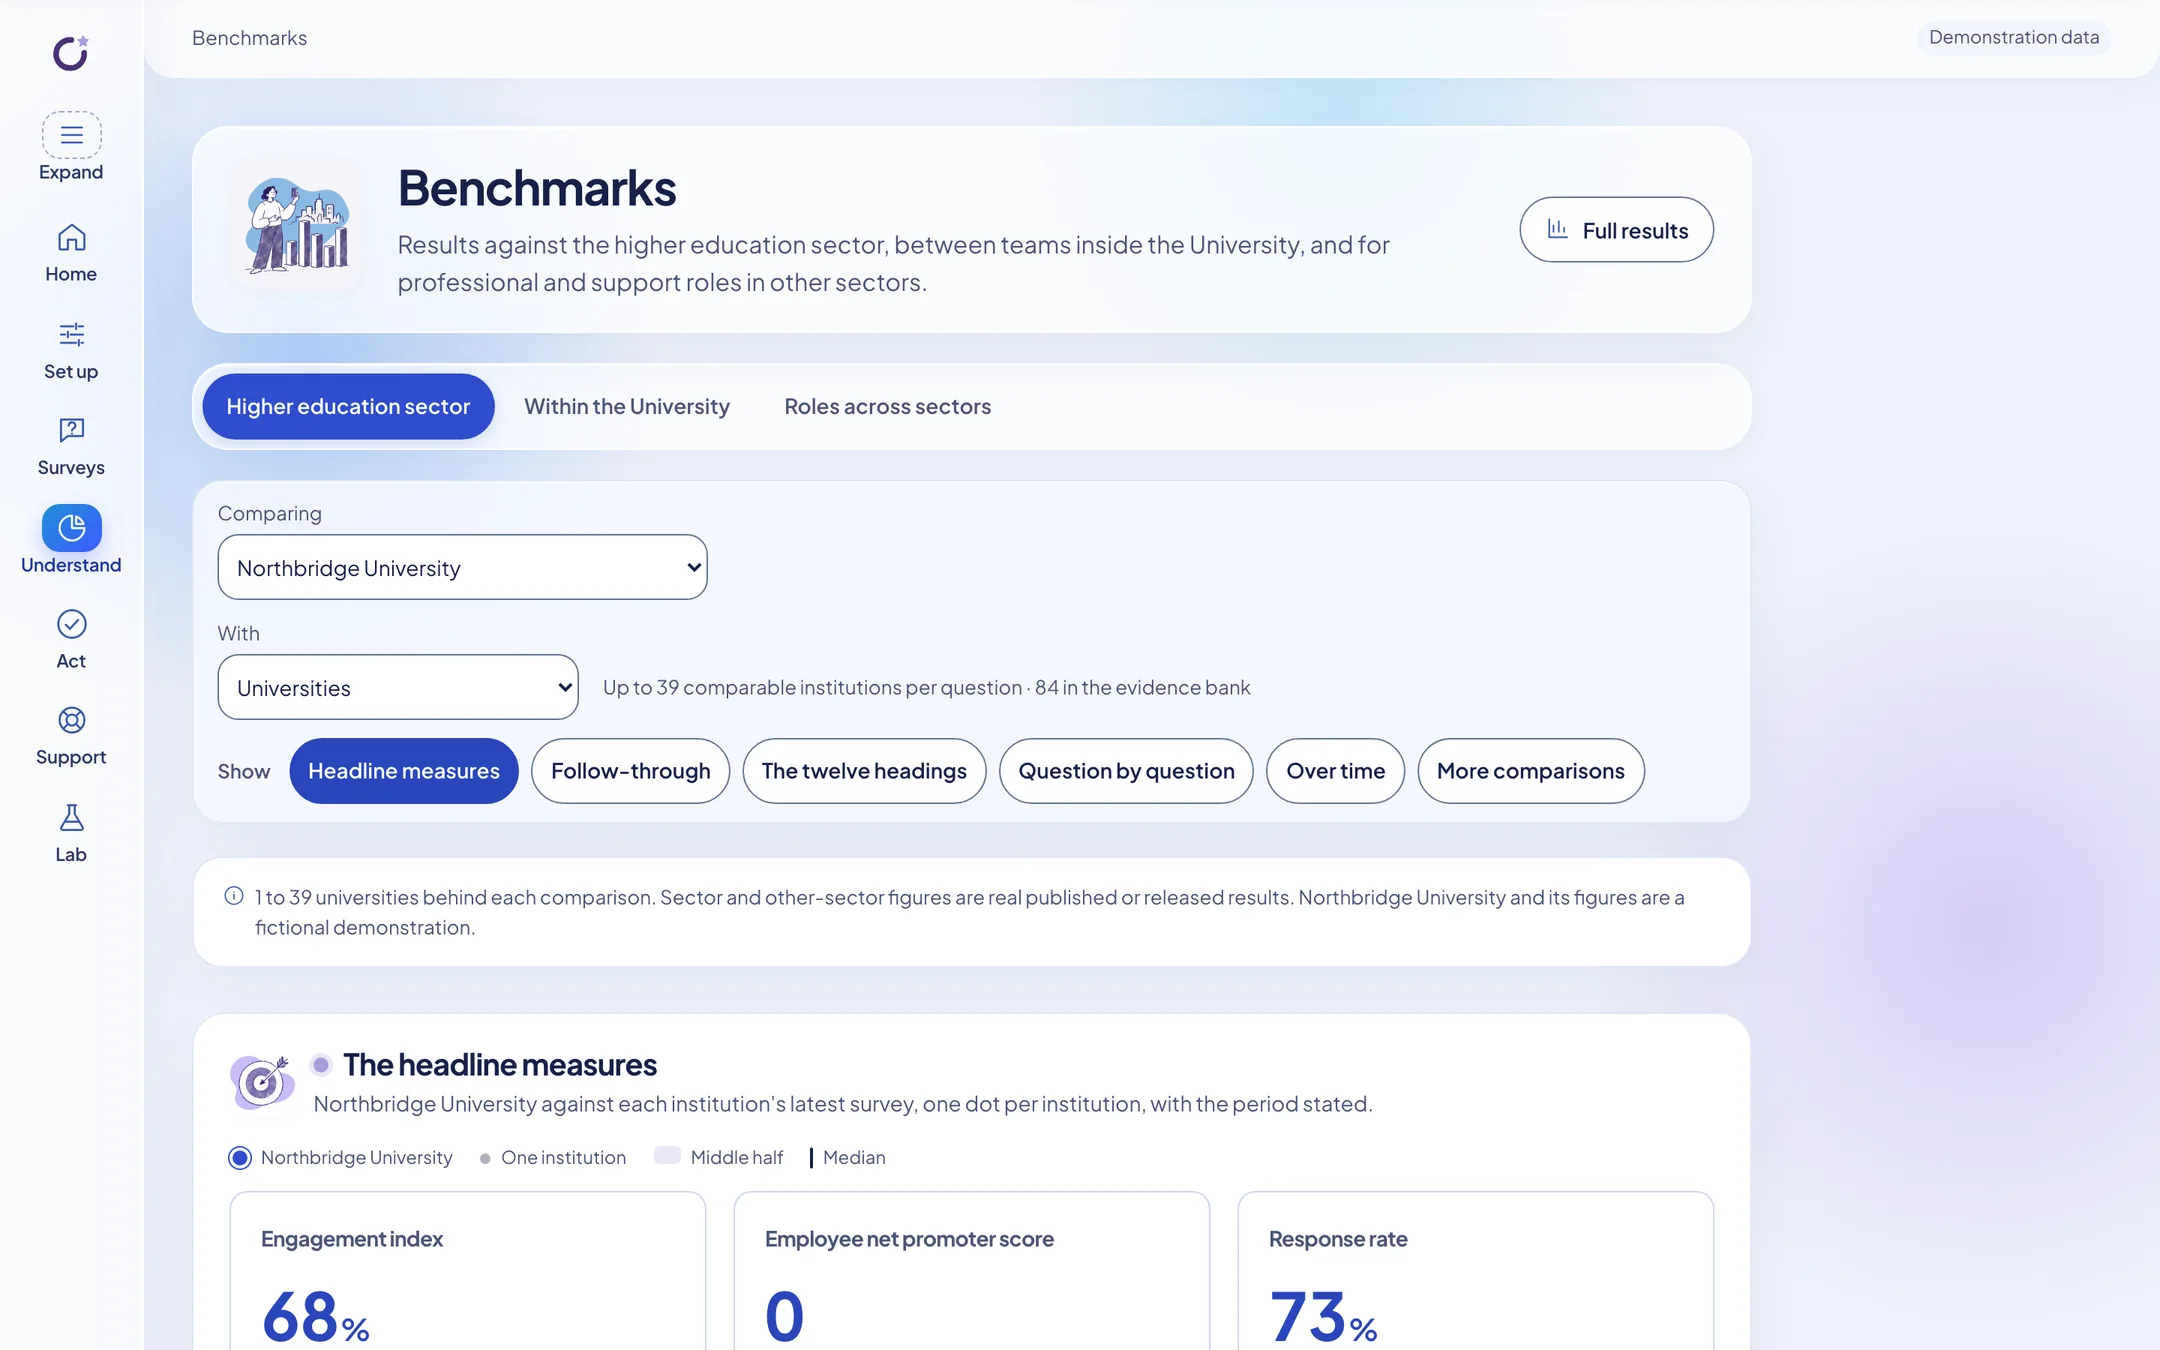Select the Understand sidebar icon
Screen dimensions: 2160x1350
pos(71,528)
